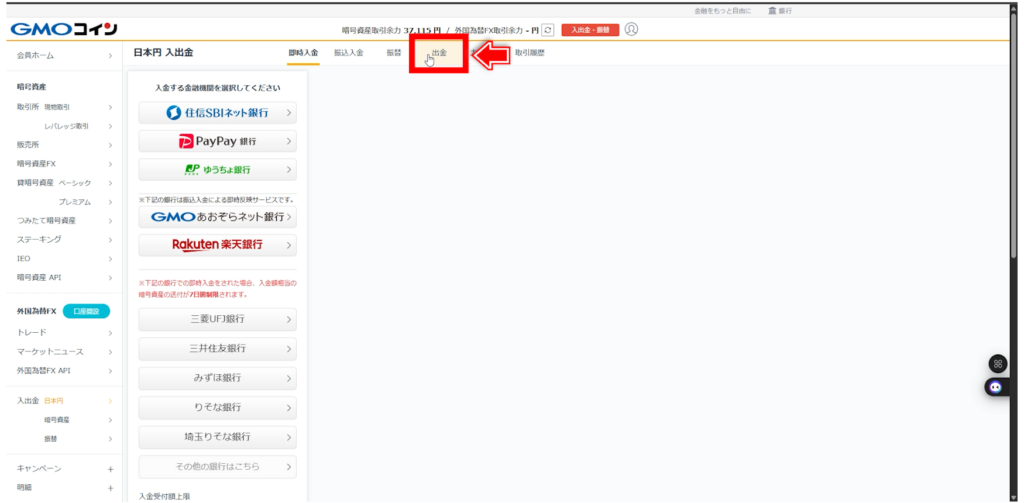The image size is (1024, 503).
Task: Click the GMO Coin logo
Action: click(64, 28)
